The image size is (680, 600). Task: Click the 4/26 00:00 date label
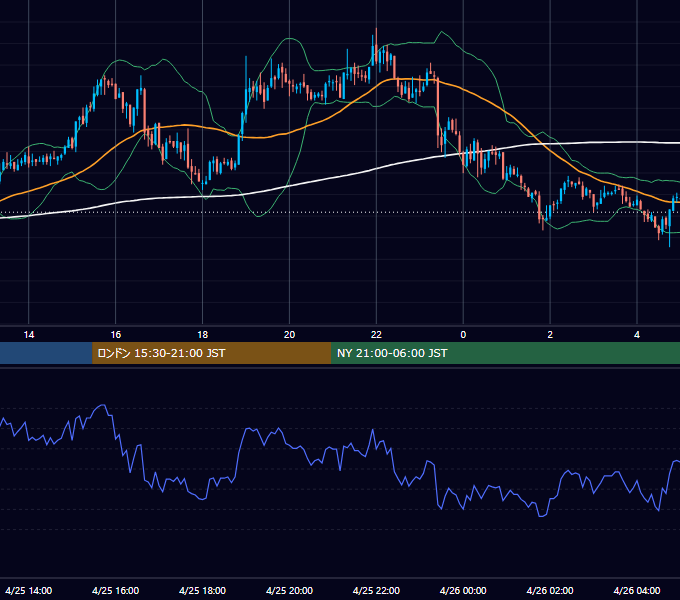(463, 590)
